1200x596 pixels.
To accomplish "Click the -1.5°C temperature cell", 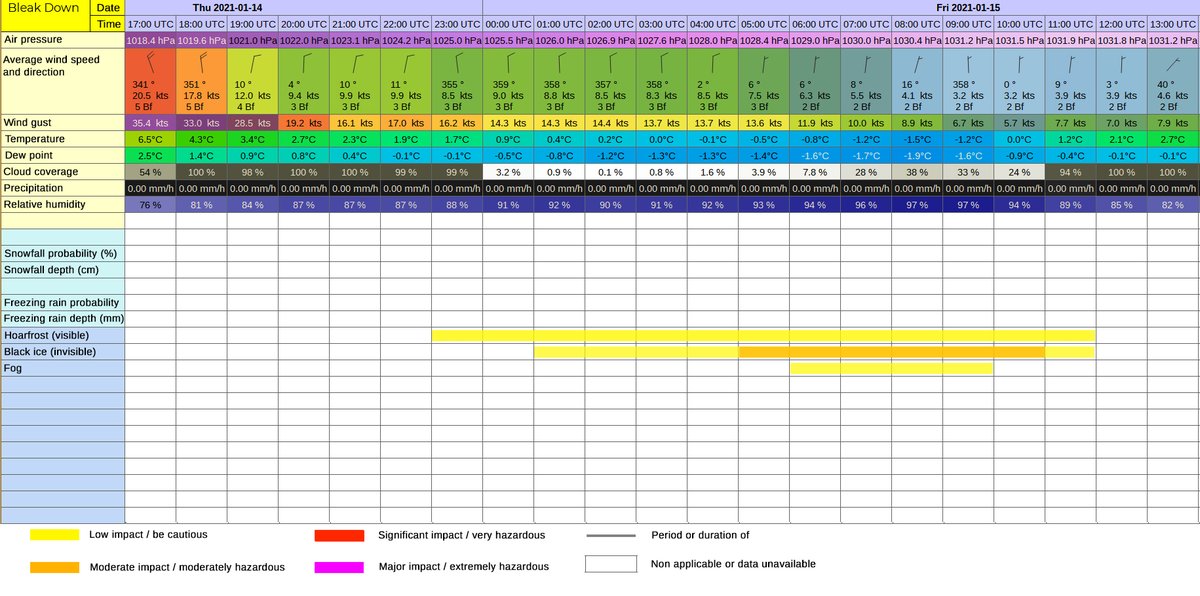I will click(917, 139).
